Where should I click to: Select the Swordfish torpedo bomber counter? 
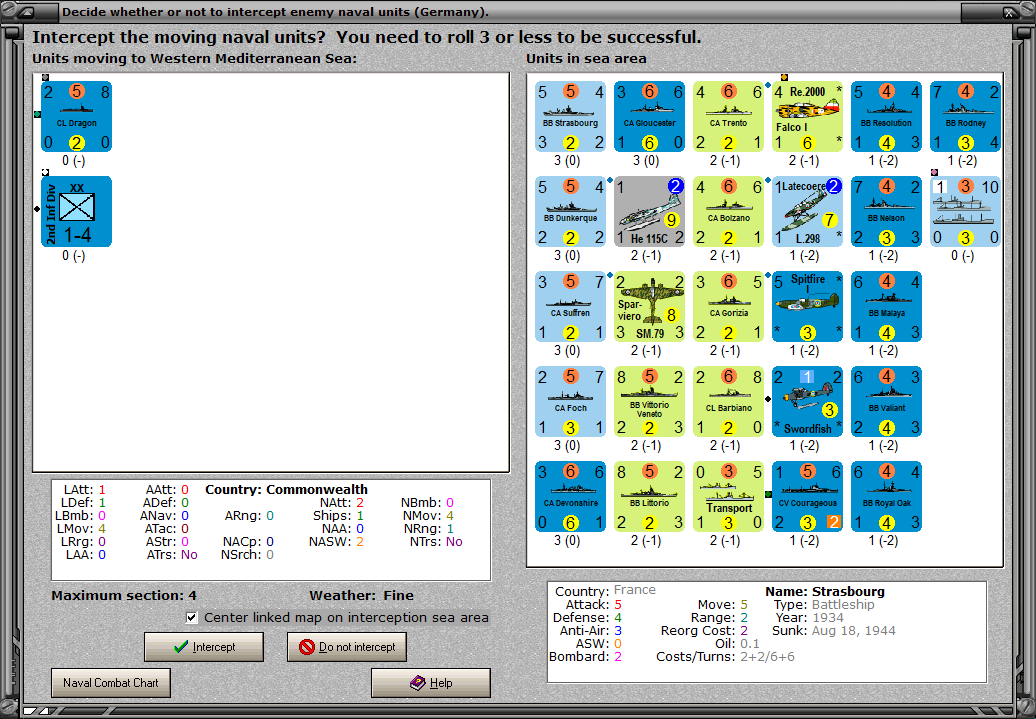point(807,400)
